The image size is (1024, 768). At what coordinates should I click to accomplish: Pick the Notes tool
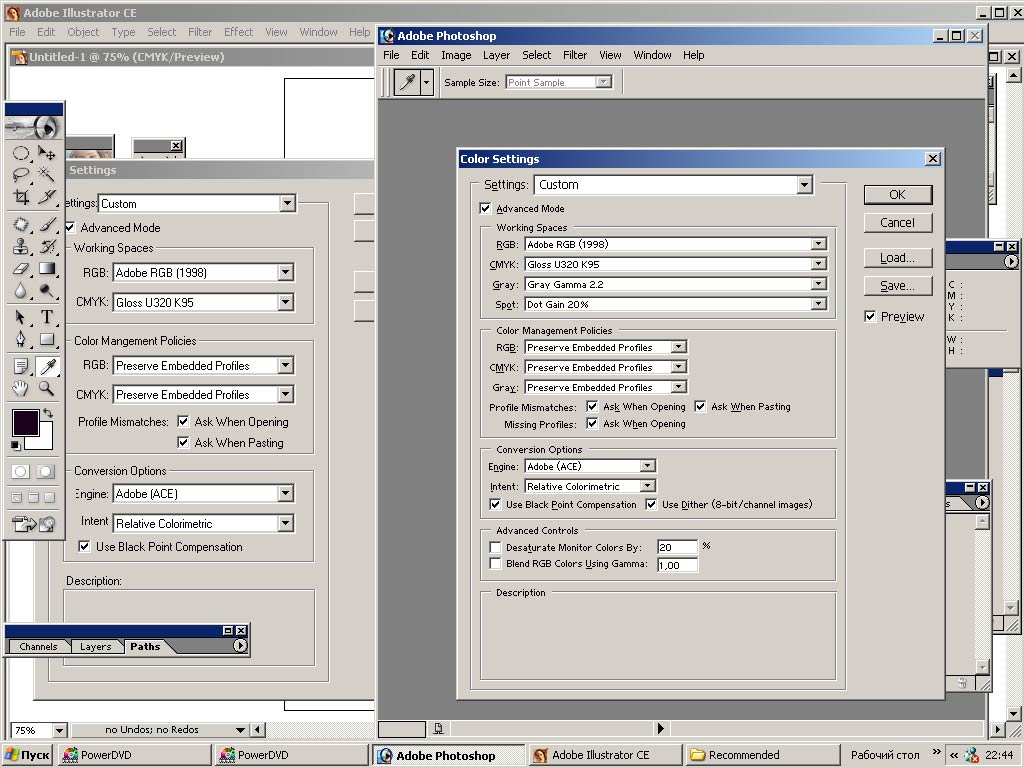tap(21, 366)
